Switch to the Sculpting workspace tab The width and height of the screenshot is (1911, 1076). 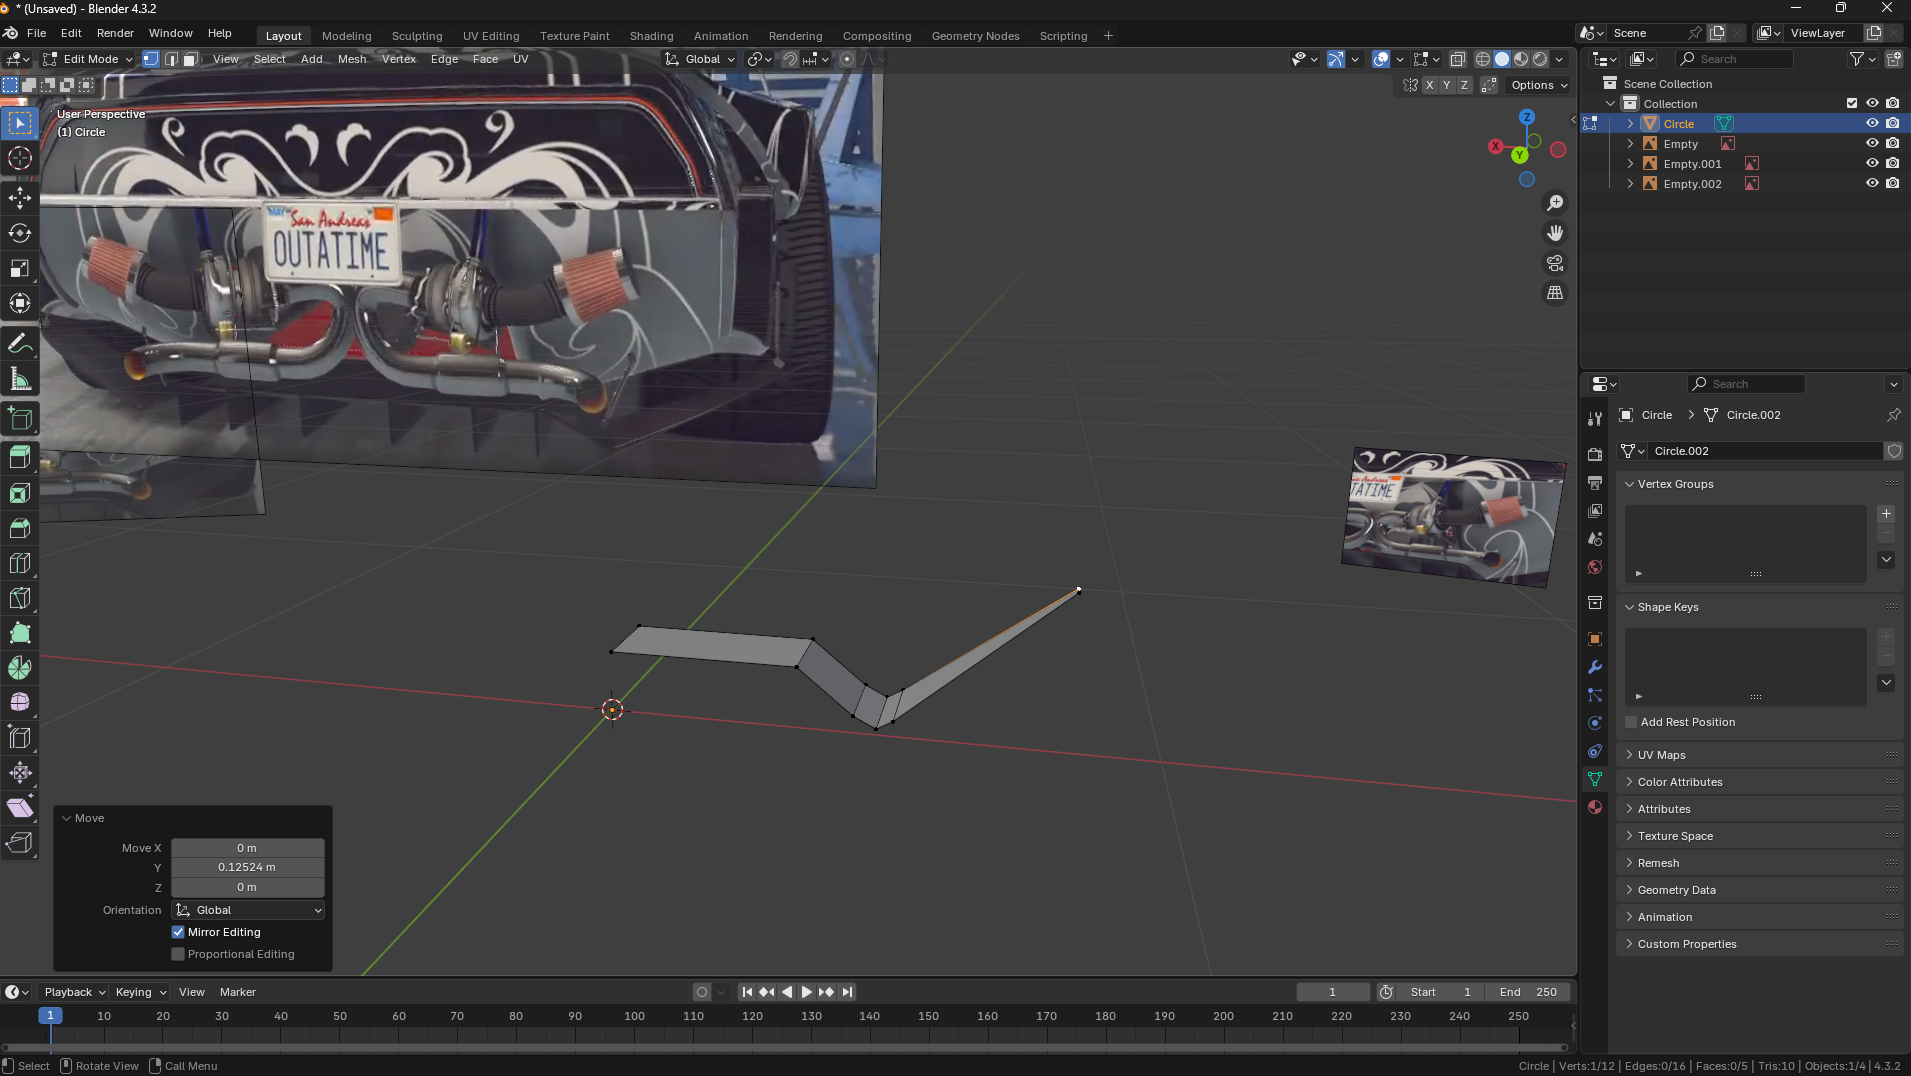pos(416,36)
